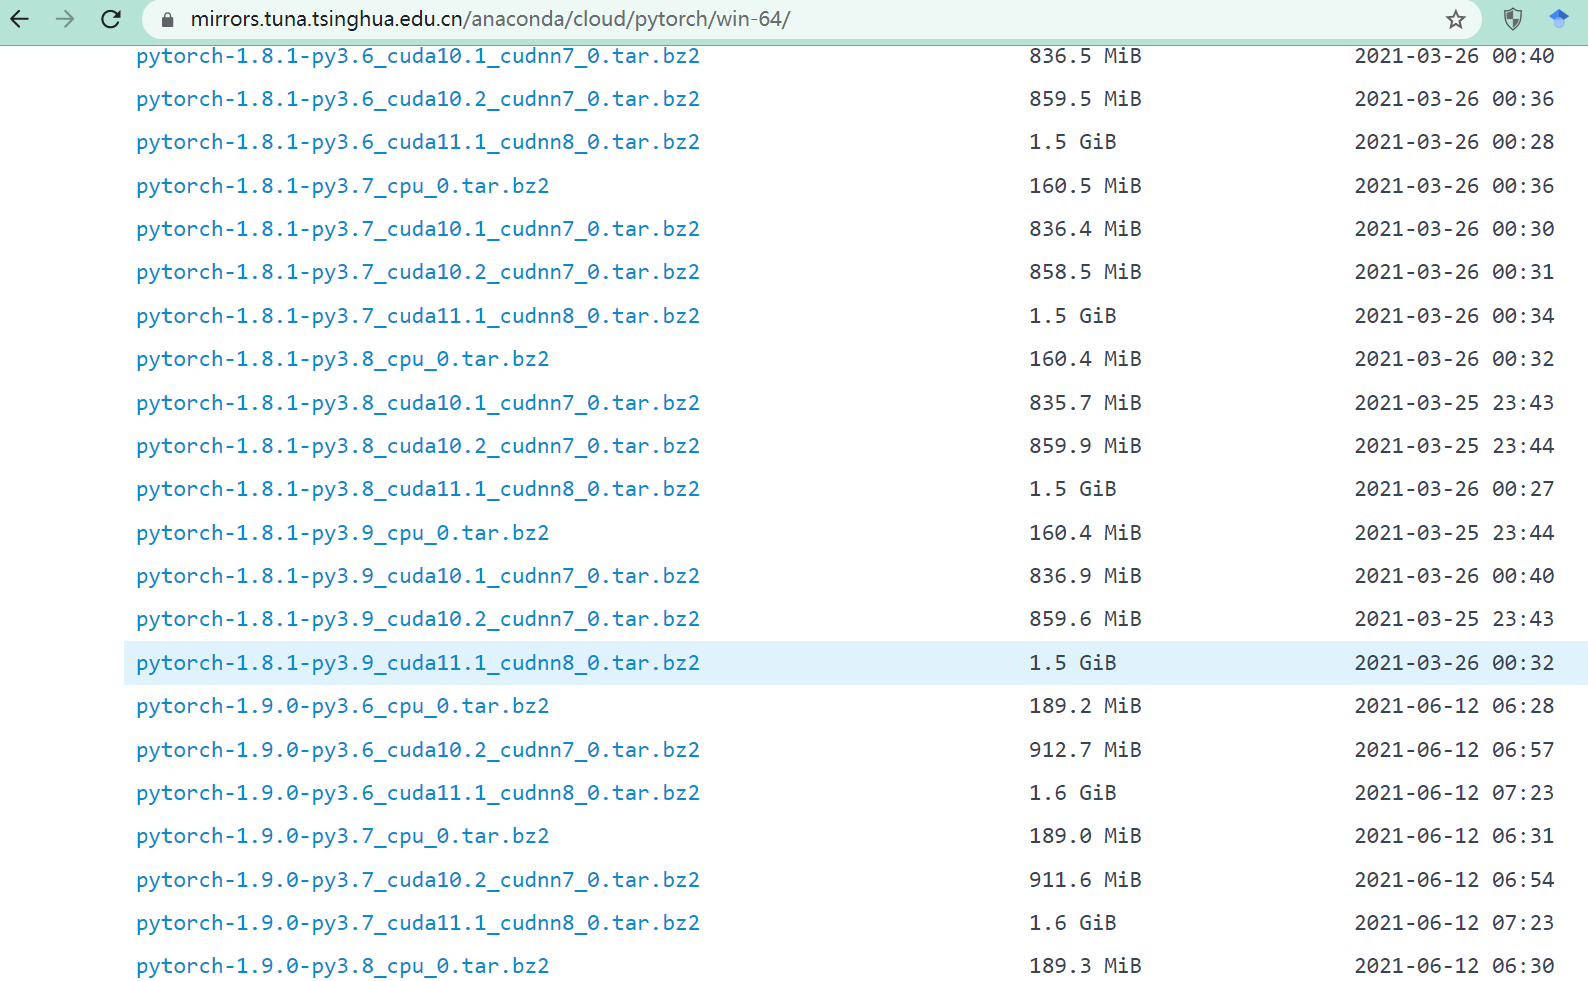Download pytorch-1.8.1-py3.8_cpu_0.tar.bz2
Image resolution: width=1588 pixels, height=981 pixels.
tap(343, 360)
